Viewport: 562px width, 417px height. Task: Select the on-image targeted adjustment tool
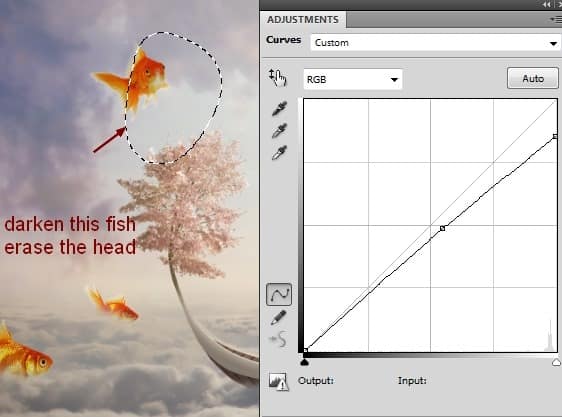click(x=278, y=77)
